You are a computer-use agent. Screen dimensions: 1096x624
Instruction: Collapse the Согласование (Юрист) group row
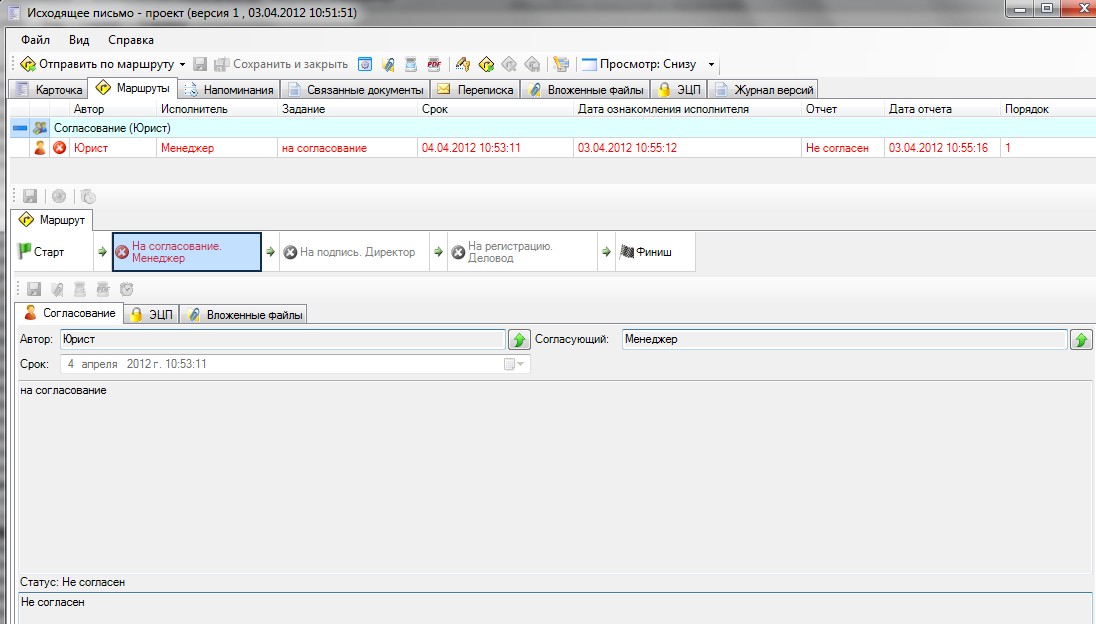tap(19, 128)
